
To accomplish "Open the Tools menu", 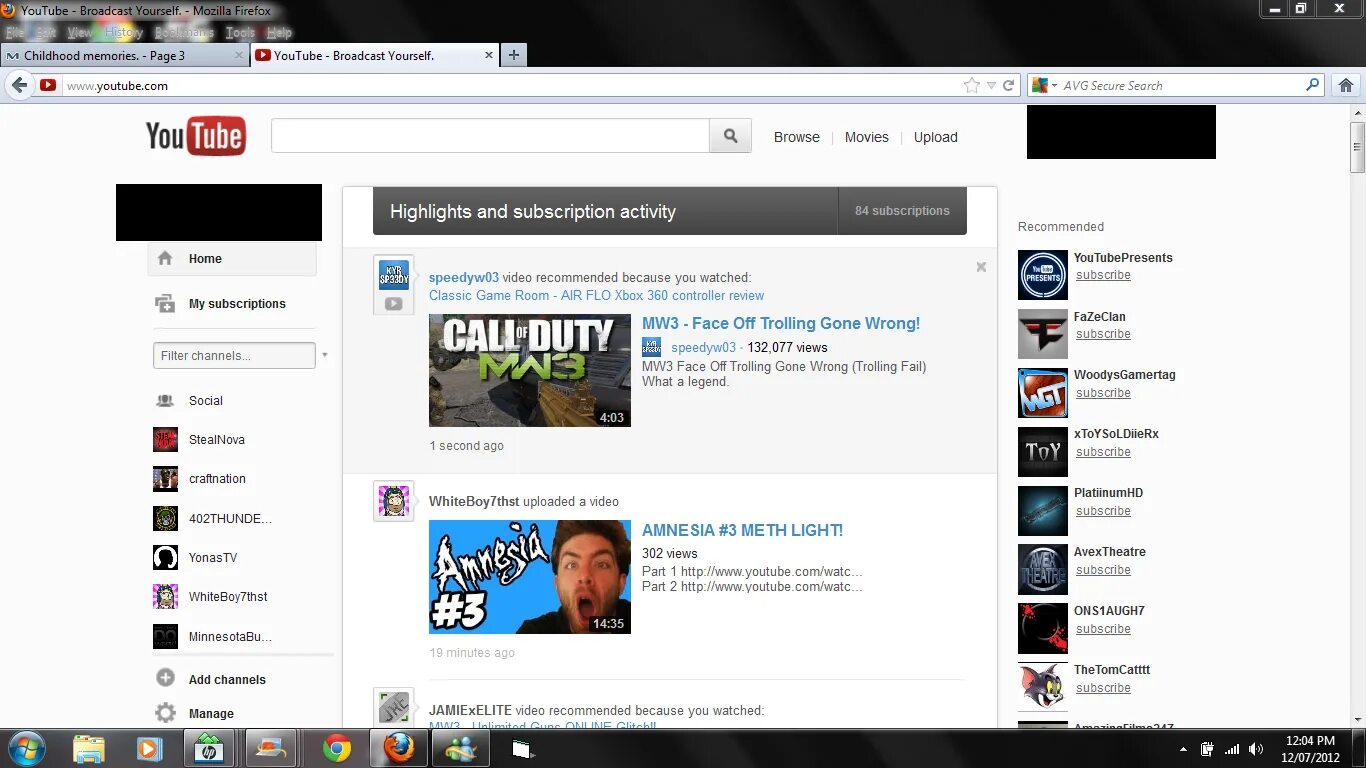I will coord(240,32).
